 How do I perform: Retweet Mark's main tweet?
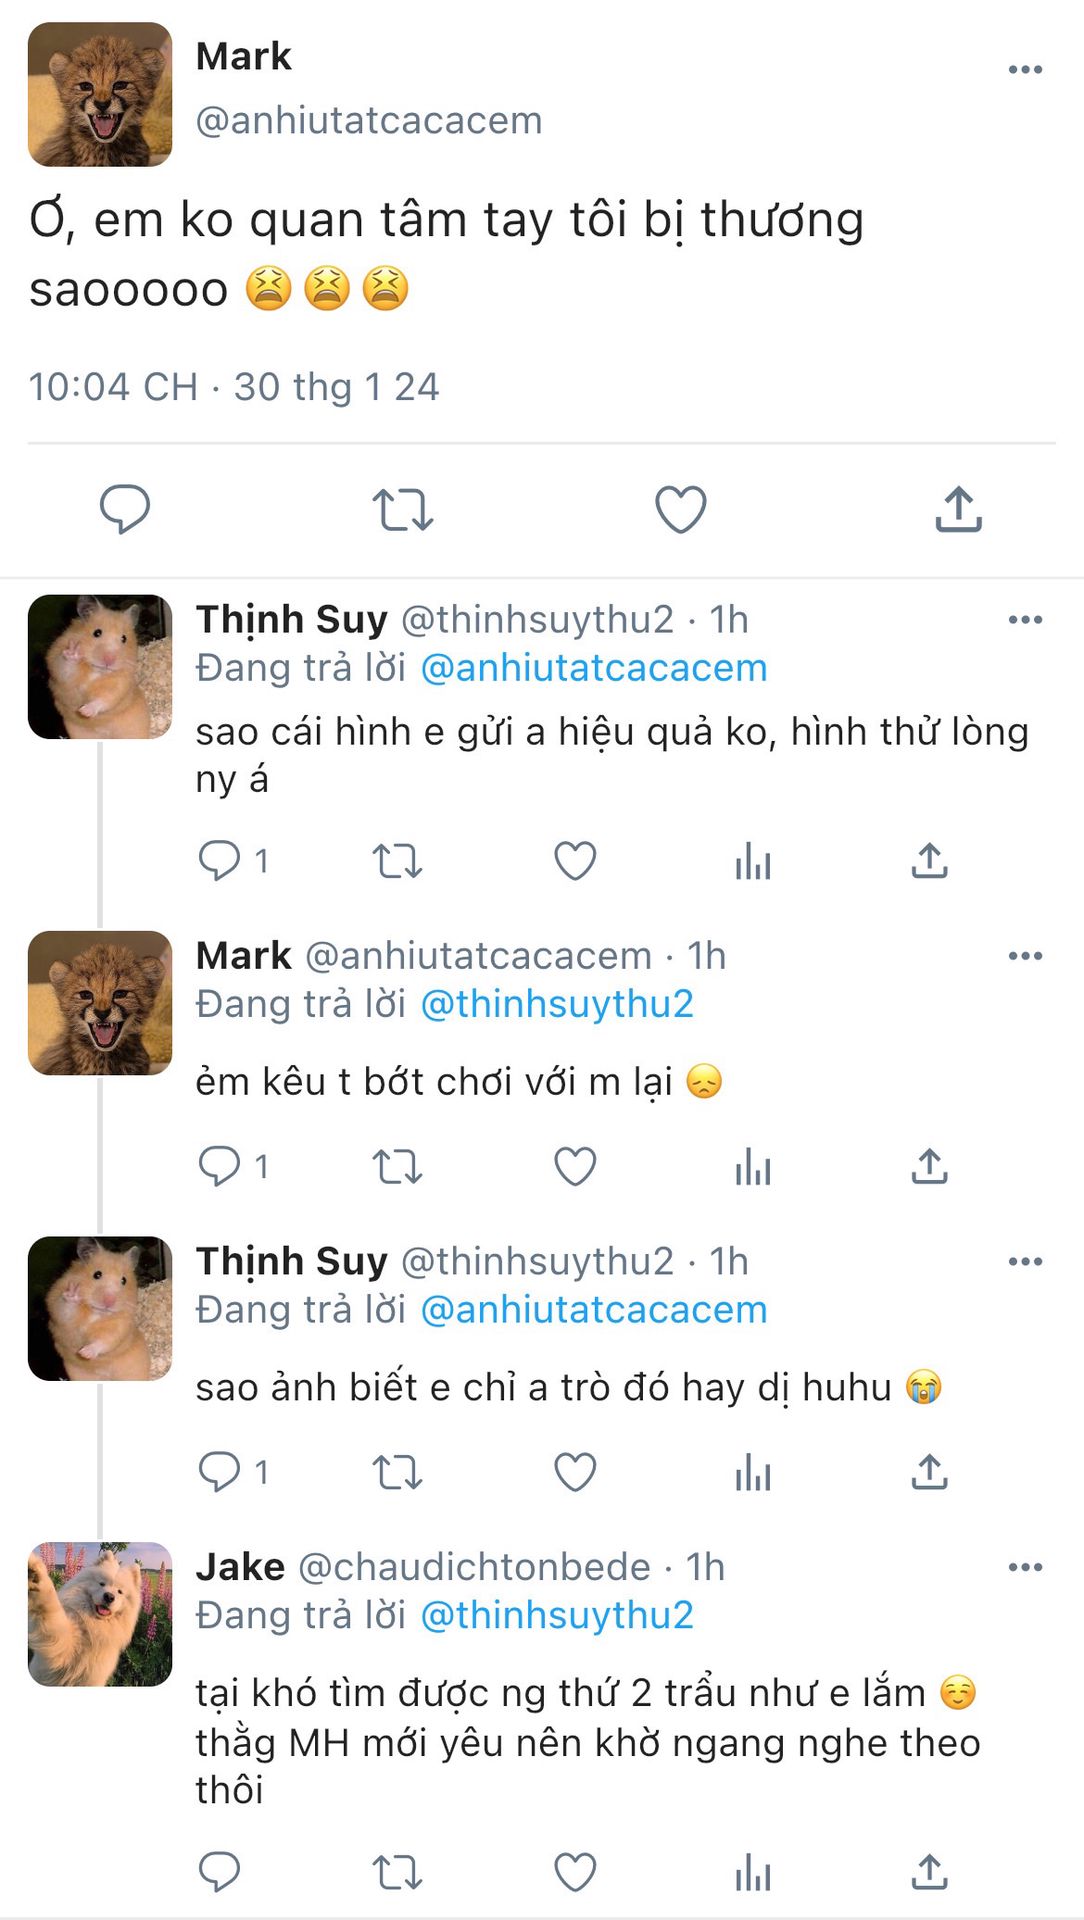coord(402,509)
